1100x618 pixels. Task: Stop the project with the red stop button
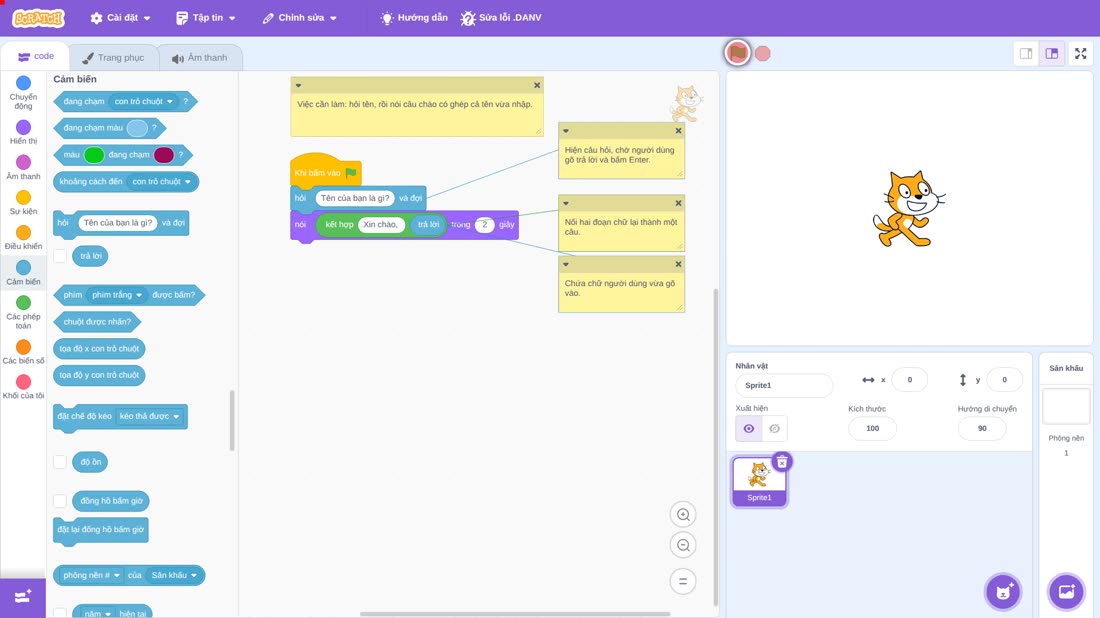click(763, 53)
